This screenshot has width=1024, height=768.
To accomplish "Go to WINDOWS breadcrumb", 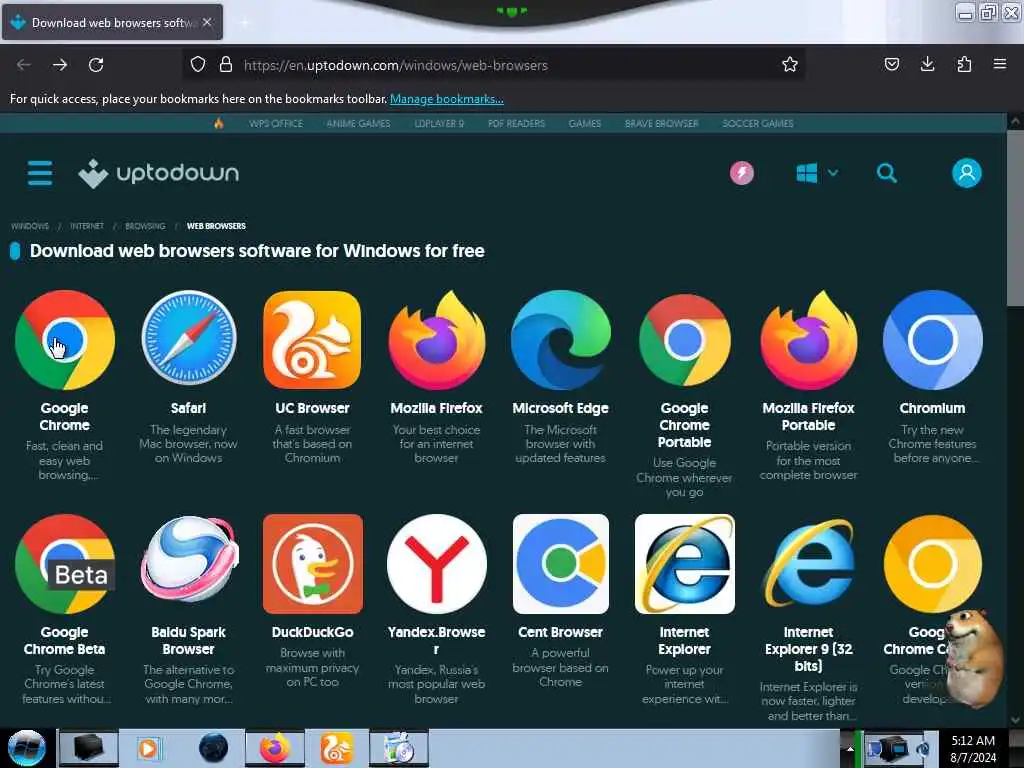I will pyautogui.click(x=30, y=226).
